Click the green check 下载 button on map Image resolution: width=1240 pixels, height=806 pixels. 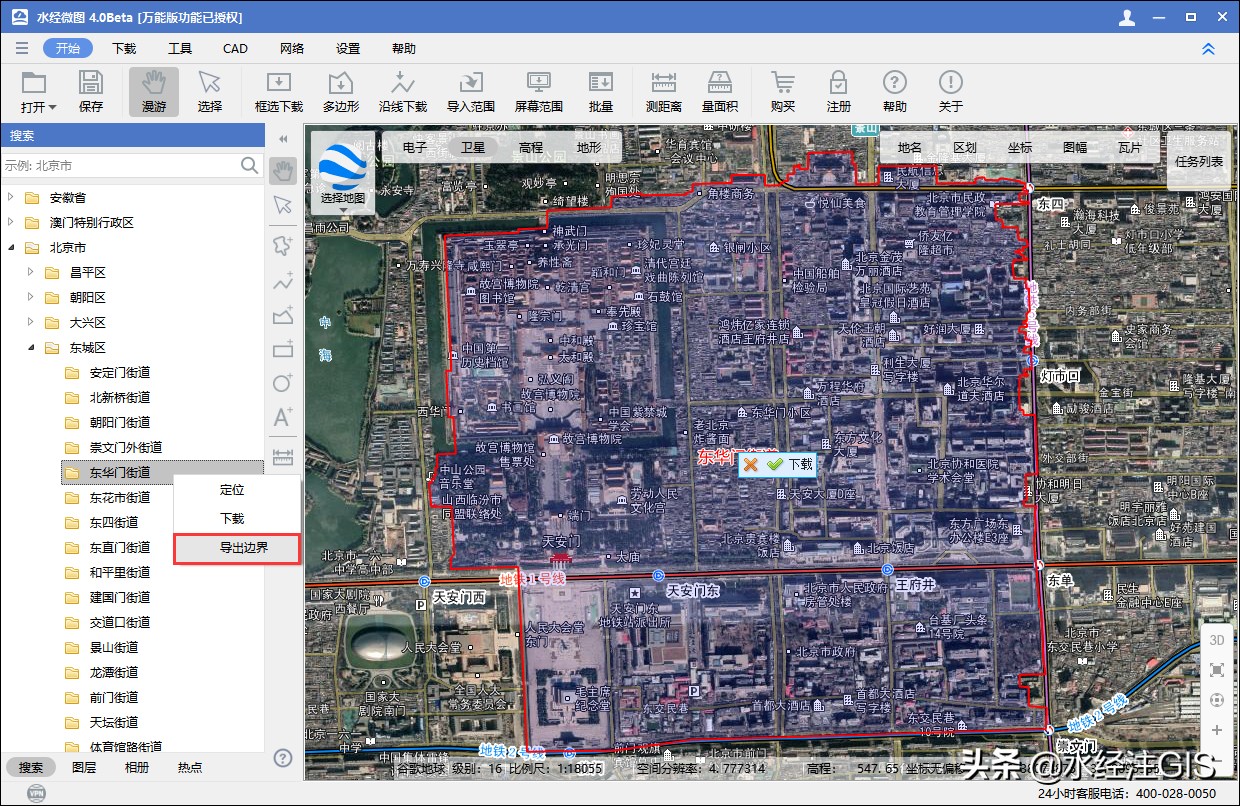click(x=789, y=464)
